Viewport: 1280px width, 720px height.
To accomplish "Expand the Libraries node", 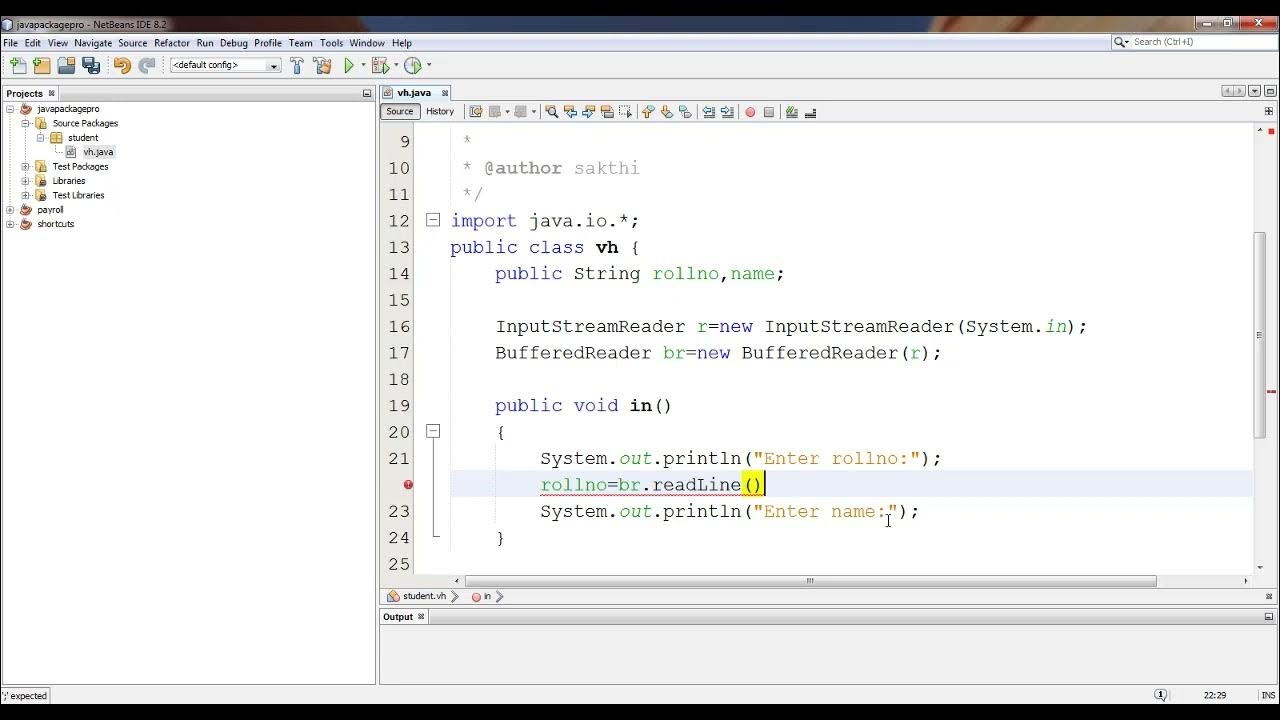I will coord(25,181).
